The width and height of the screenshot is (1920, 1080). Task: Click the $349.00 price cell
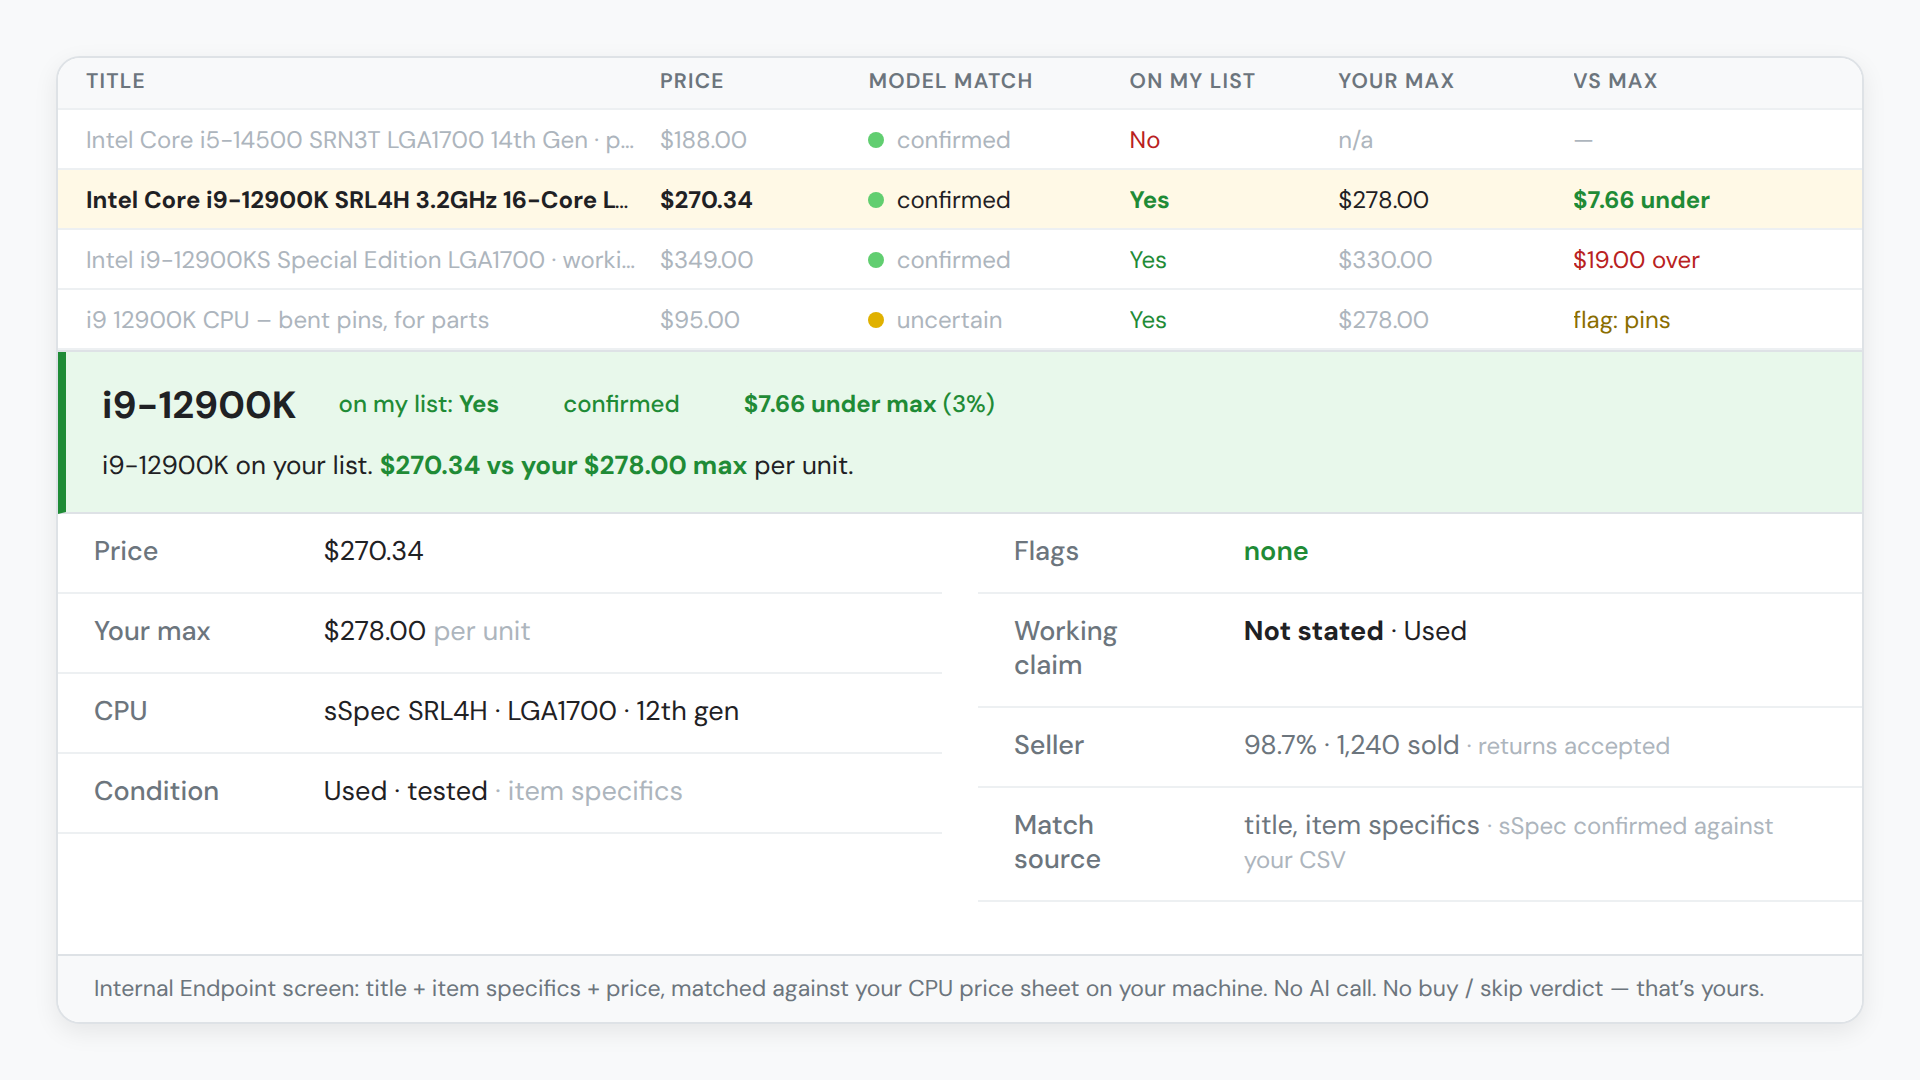pyautogui.click(x=706, y=260)
